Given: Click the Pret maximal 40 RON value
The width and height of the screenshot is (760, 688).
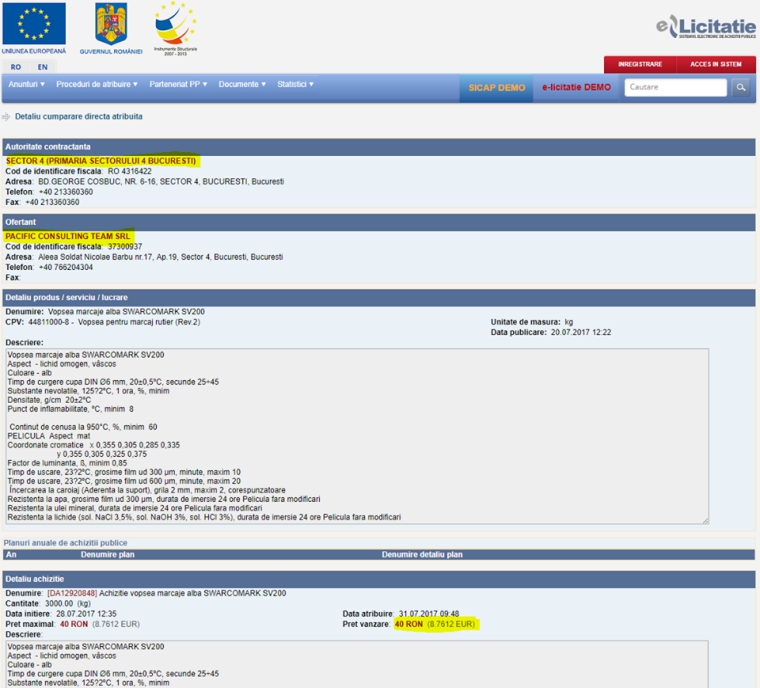Looking at the screenshot, I should (x=74, y=624).
